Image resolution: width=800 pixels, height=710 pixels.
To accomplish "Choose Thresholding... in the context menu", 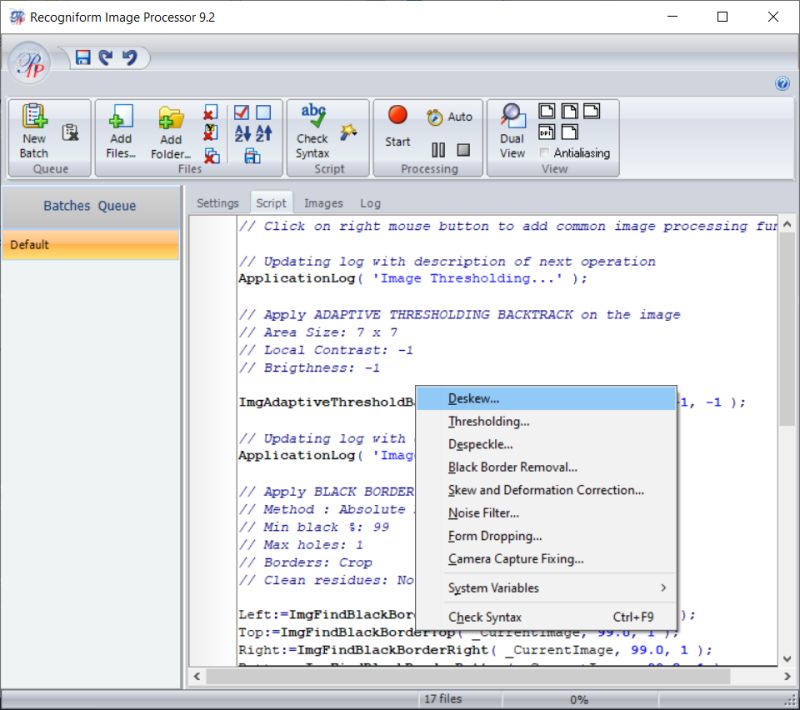I will (x=546, y=421).
